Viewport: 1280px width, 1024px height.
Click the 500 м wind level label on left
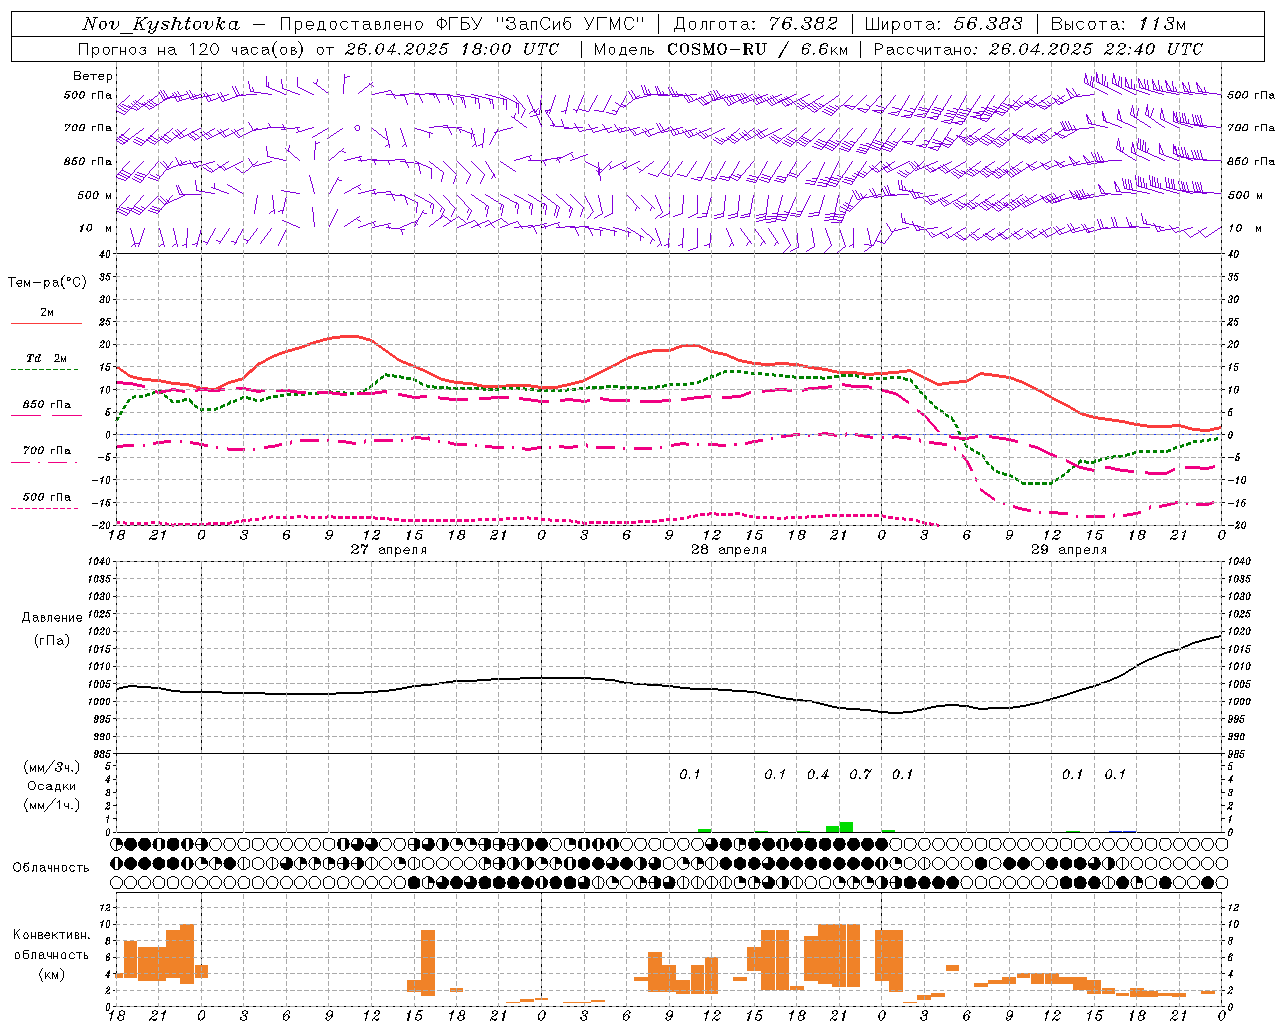coord(95,195)
